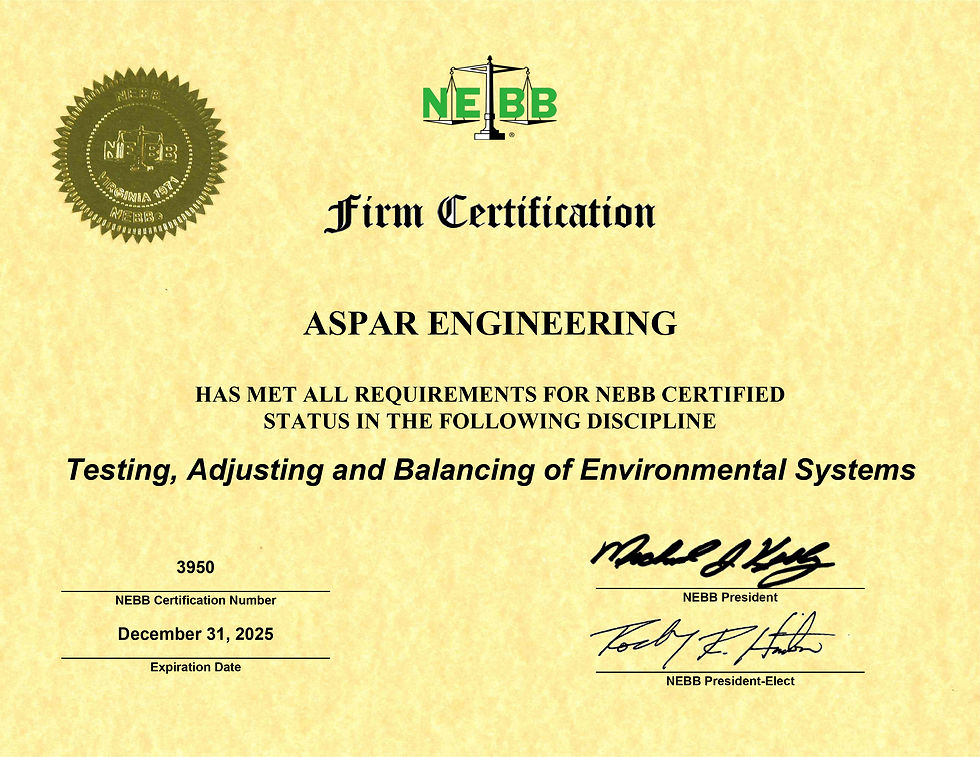
Task: Select the ASPAR ENGINEERING firm name
Action: point(490,322)
